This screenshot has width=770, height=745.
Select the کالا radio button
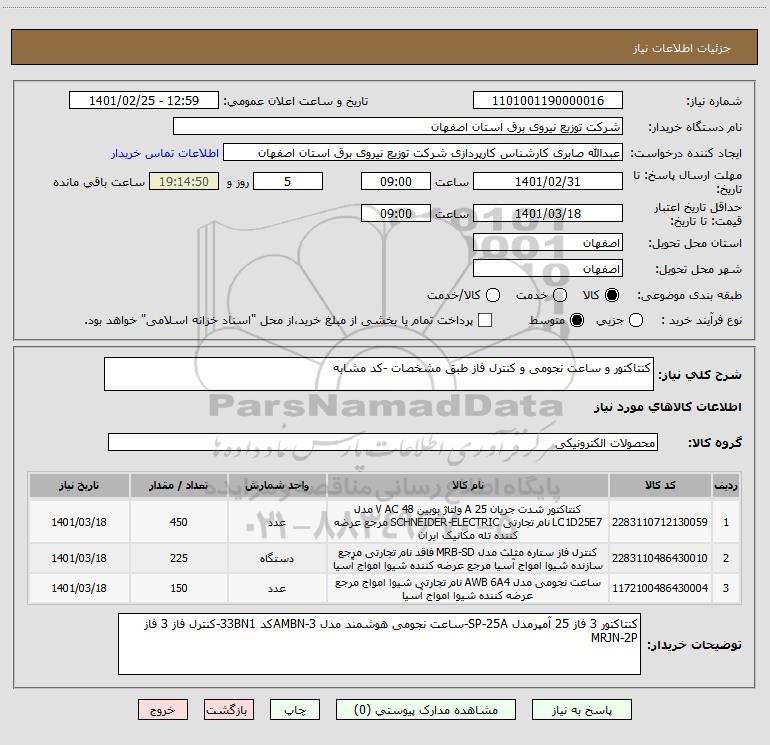(612, 295)
